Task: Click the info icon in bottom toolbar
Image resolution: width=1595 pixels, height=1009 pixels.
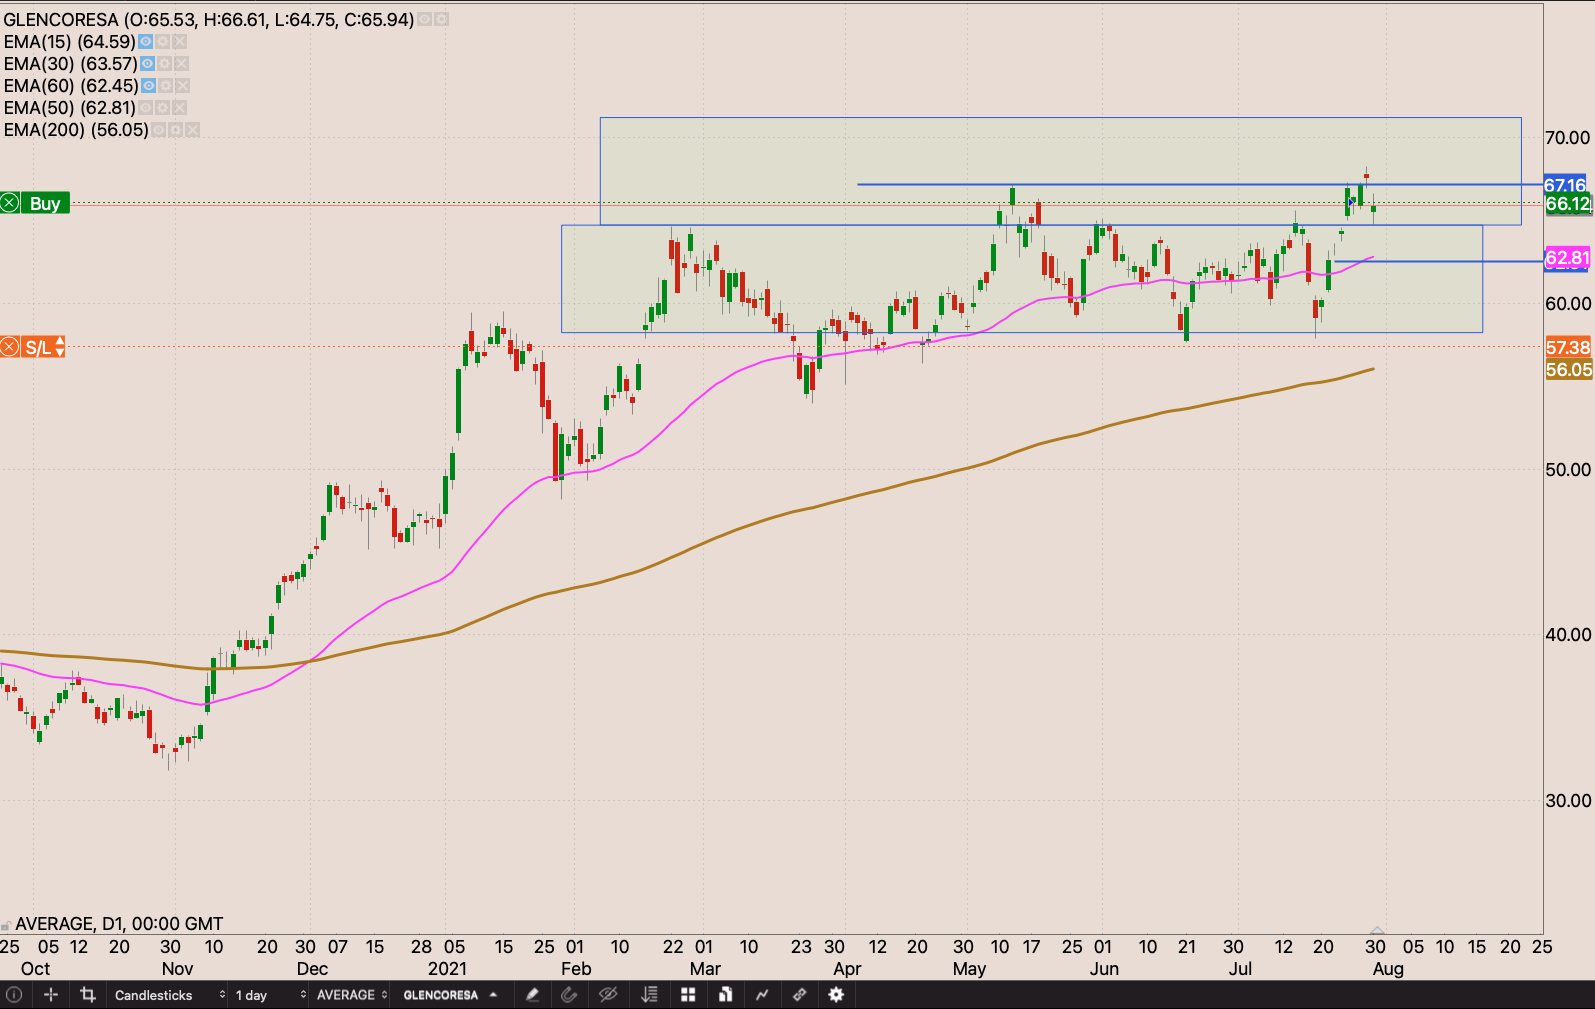Action: coord(14,995)
